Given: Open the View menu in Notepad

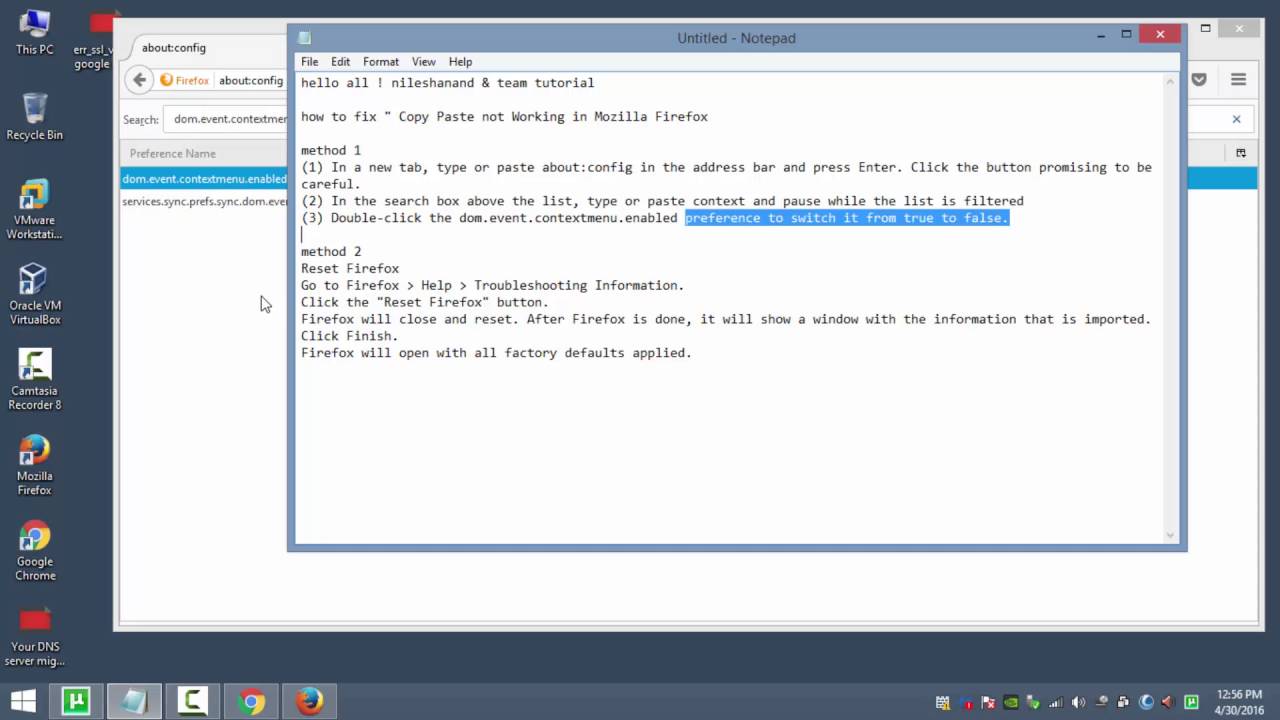Looking at the screenshot, I should 423,62.
